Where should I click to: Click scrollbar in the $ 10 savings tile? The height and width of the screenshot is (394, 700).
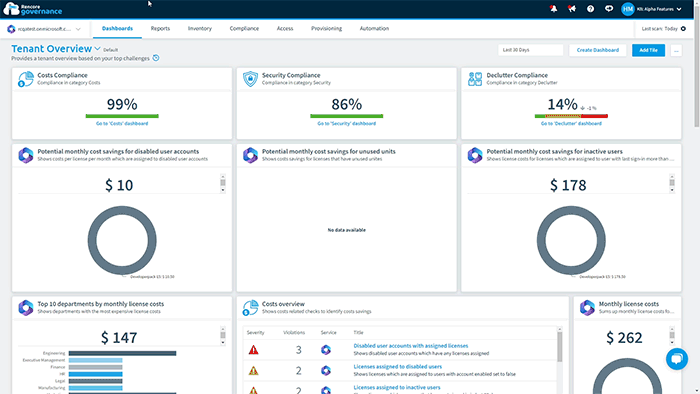coord(223,183)
